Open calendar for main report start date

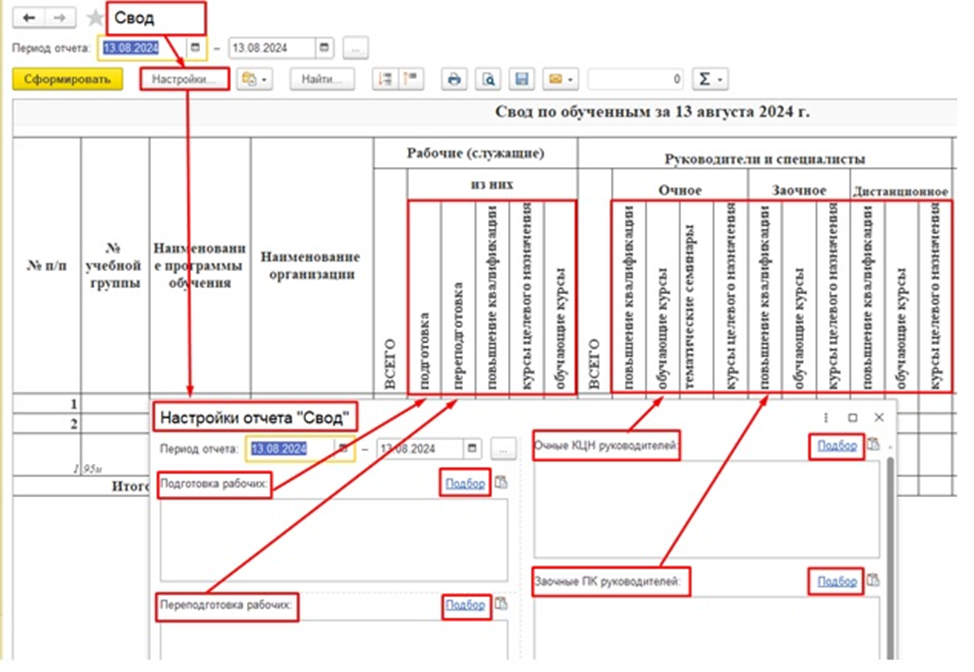coord(195,47)
